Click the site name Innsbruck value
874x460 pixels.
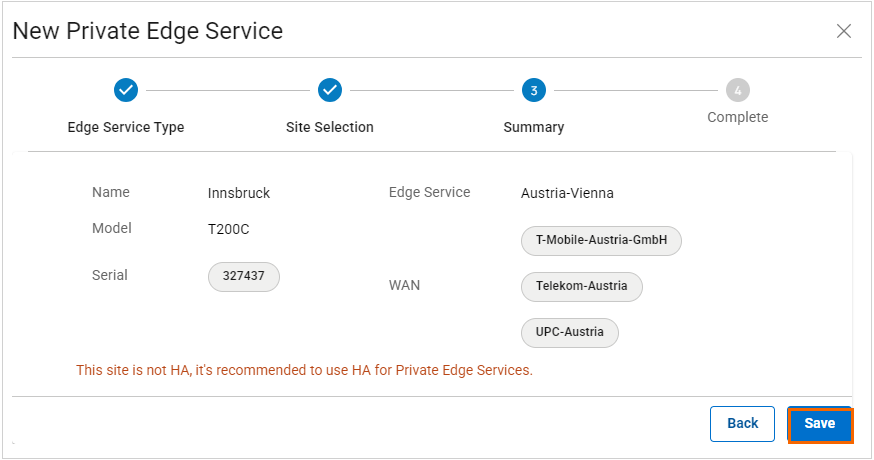pyautogui.click(x=239, y=193)
